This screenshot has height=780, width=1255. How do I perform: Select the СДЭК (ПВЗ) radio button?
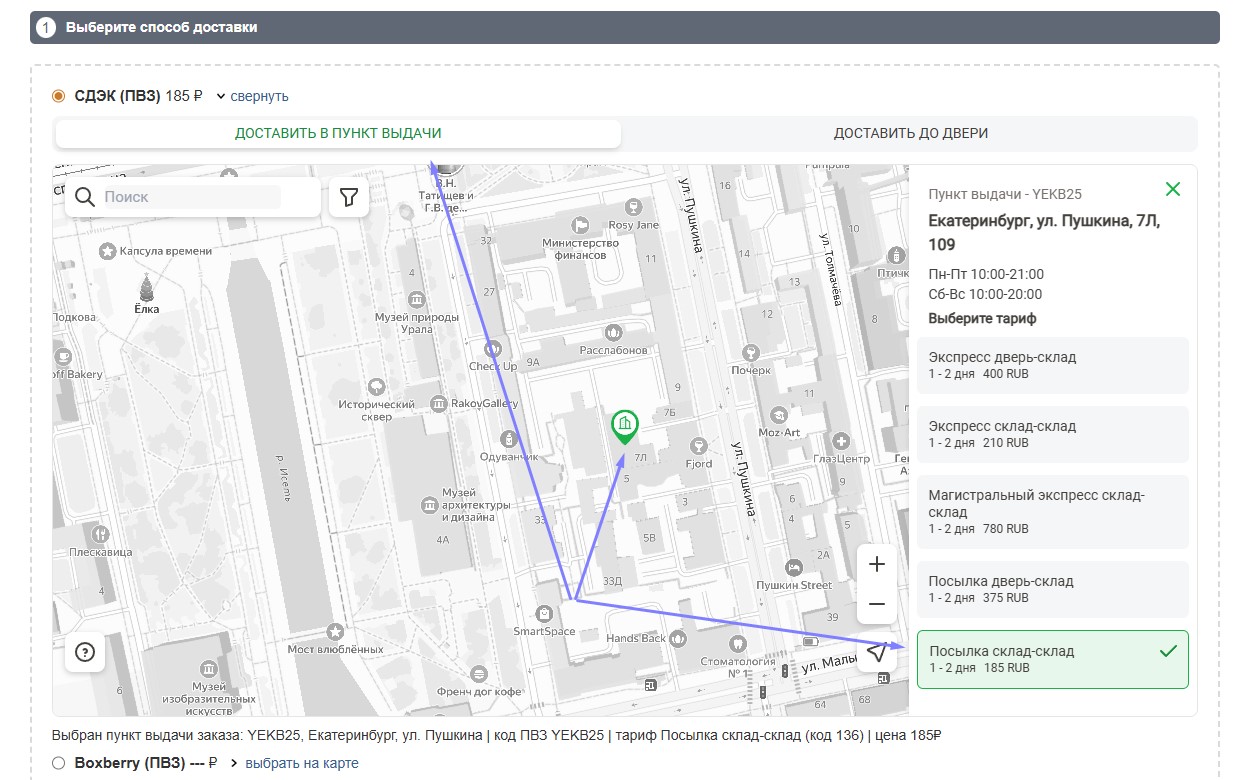pyautogui.click(x=58, y=96)
